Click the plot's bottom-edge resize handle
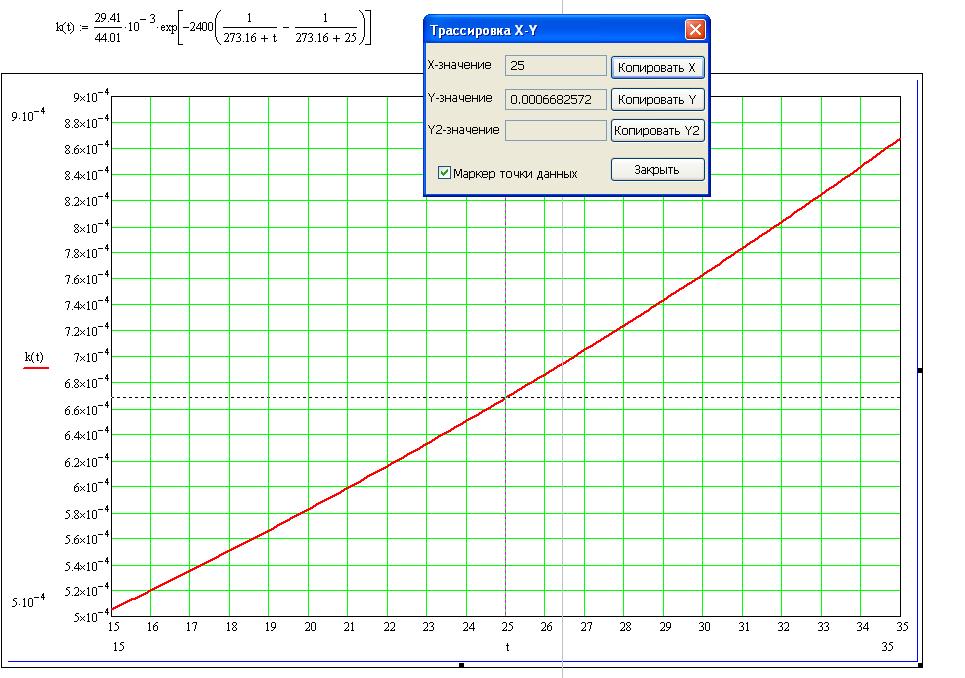 (x=461, y=664)
